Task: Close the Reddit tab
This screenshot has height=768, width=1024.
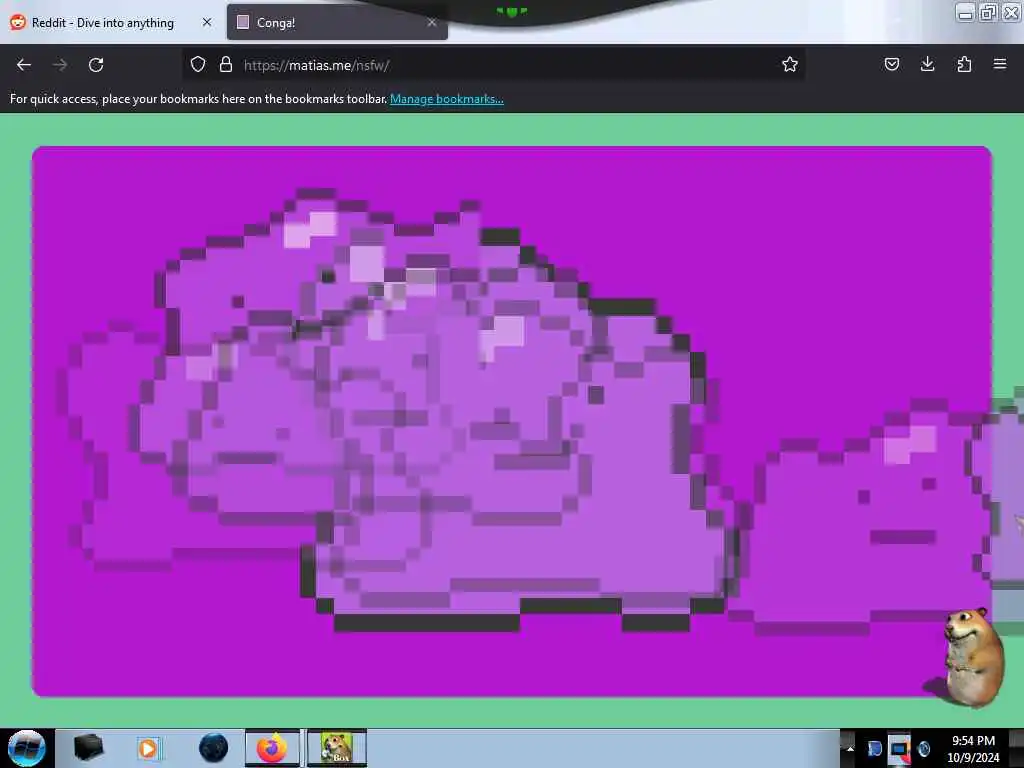Action: click(x=207, y=22)
